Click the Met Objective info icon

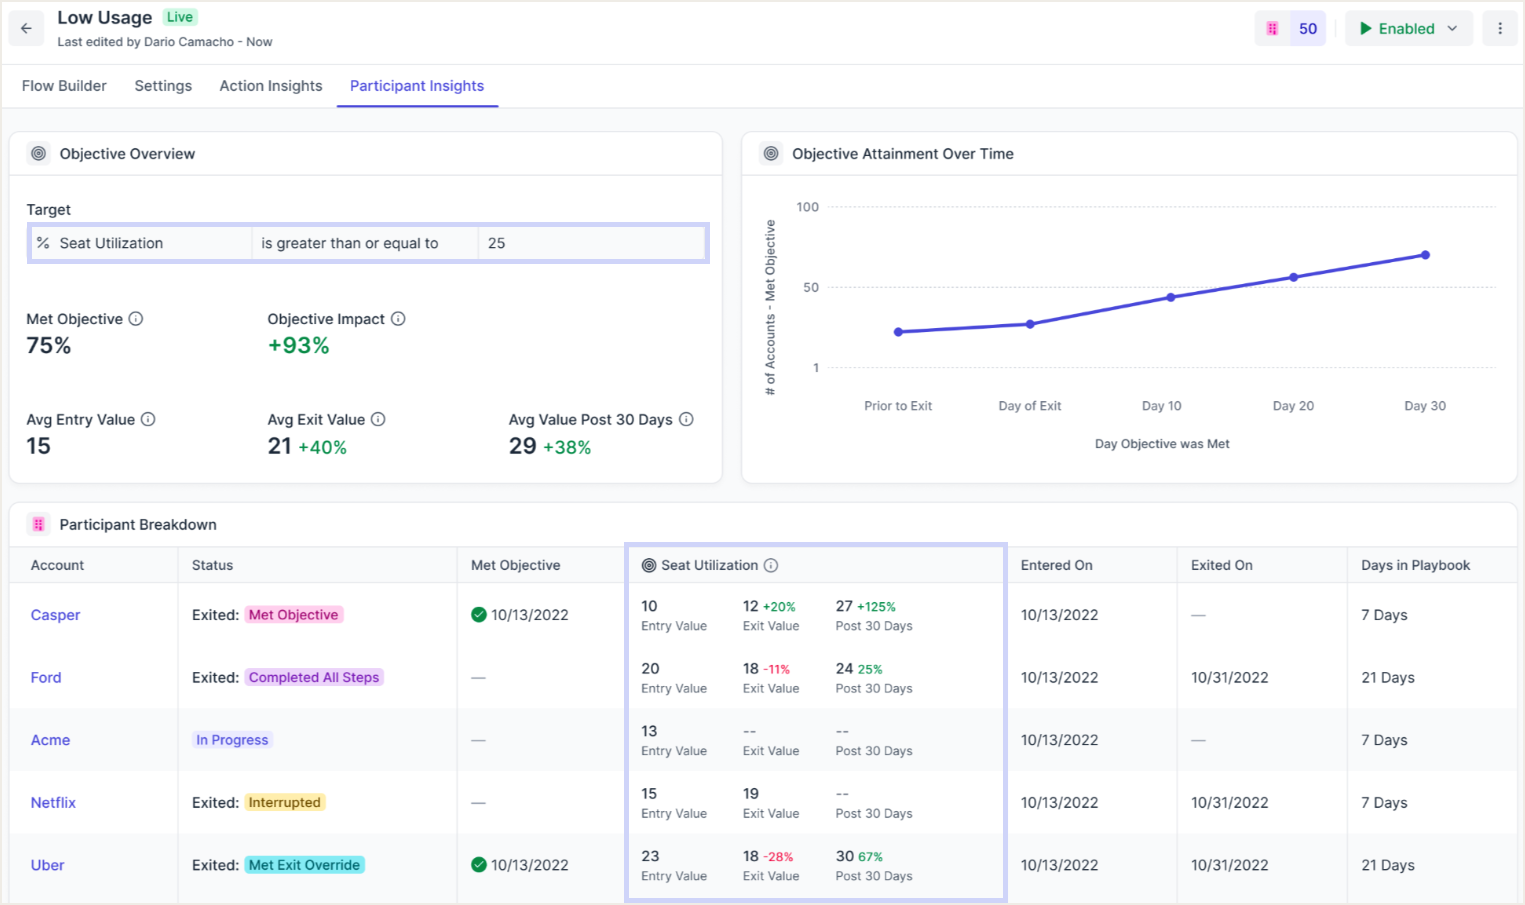(136, 319)
